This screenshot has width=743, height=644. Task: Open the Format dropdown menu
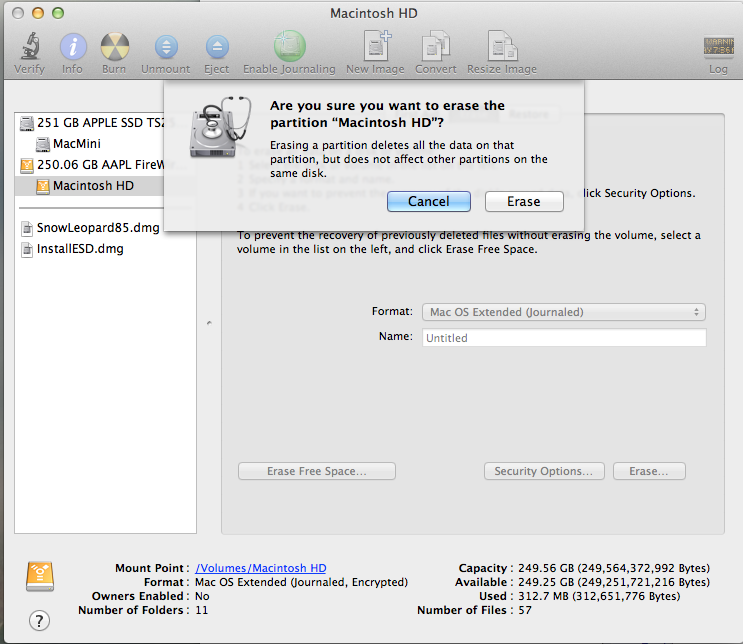click(x=564, y=312)
